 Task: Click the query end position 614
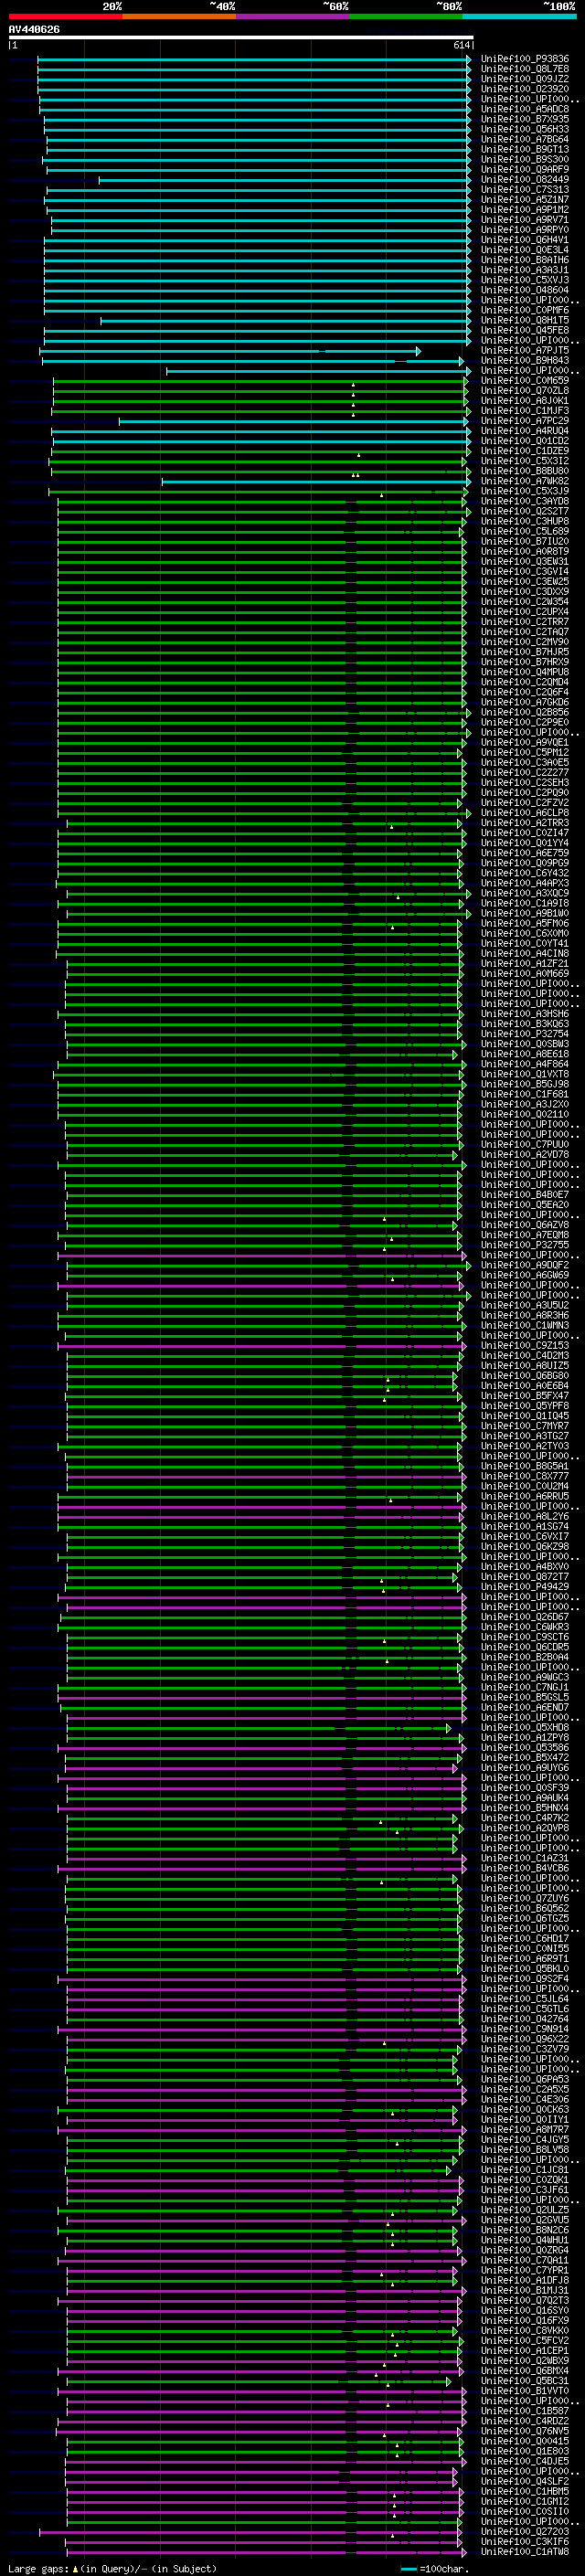click(x=461, y=45)
